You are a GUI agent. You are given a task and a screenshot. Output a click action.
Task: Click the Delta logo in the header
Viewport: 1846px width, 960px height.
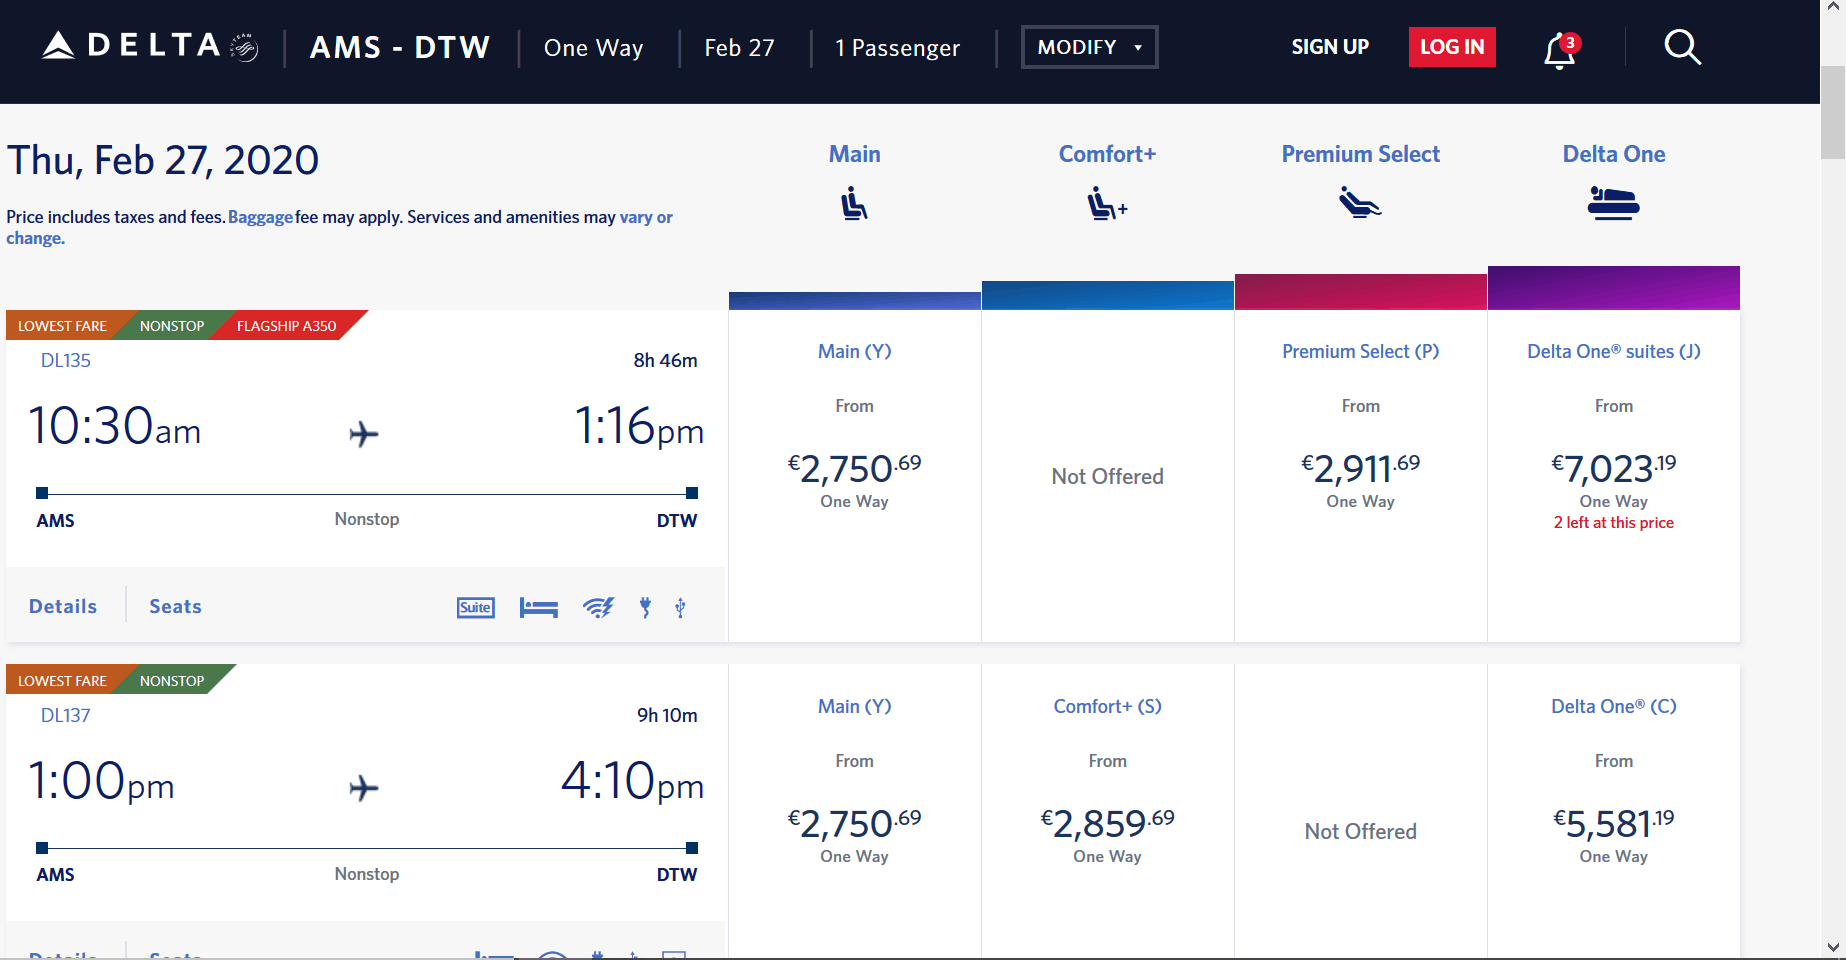click(150, 46)
